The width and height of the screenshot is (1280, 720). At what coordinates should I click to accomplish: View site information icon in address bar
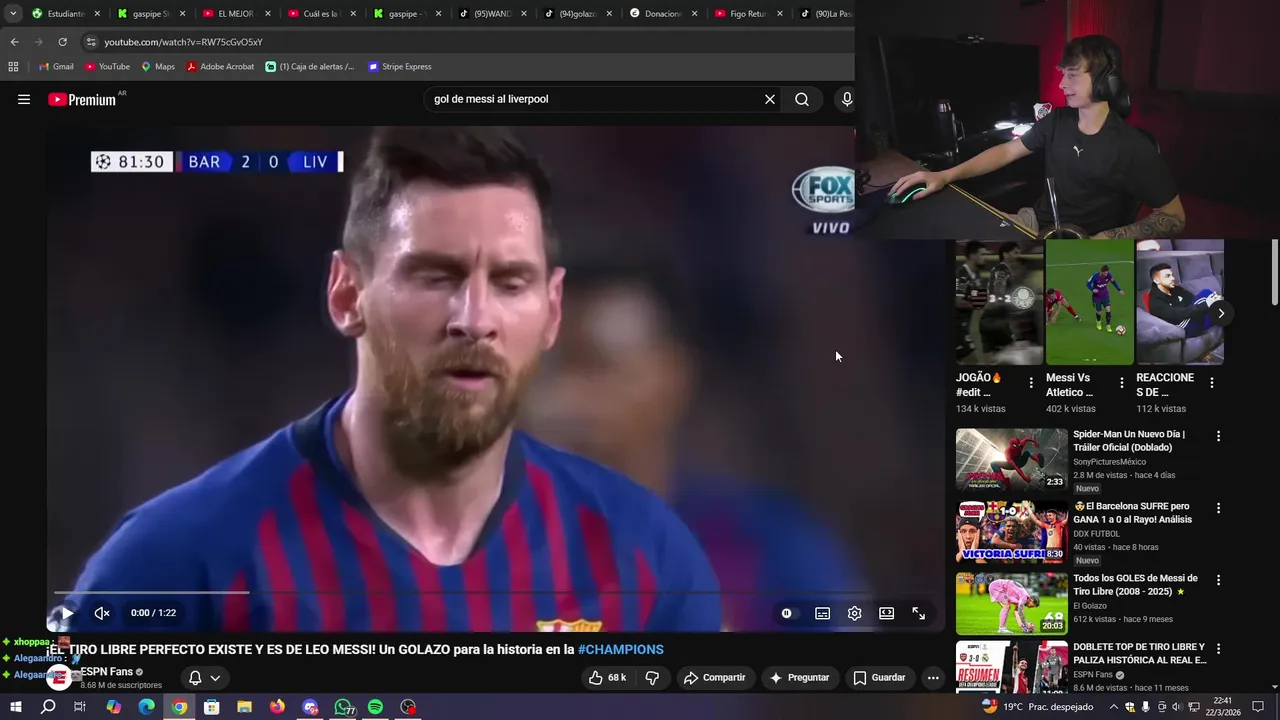(x=91, y=42)
